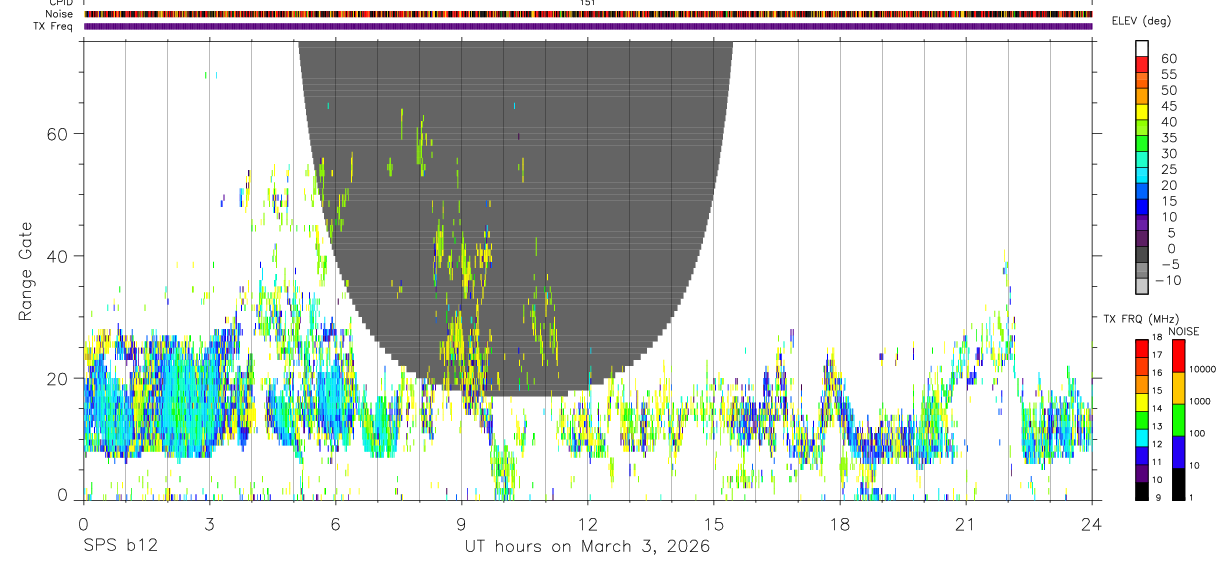Click the "Noise" strip label at top left
This screenshot has height=567, width=1228.
(59, 14)
